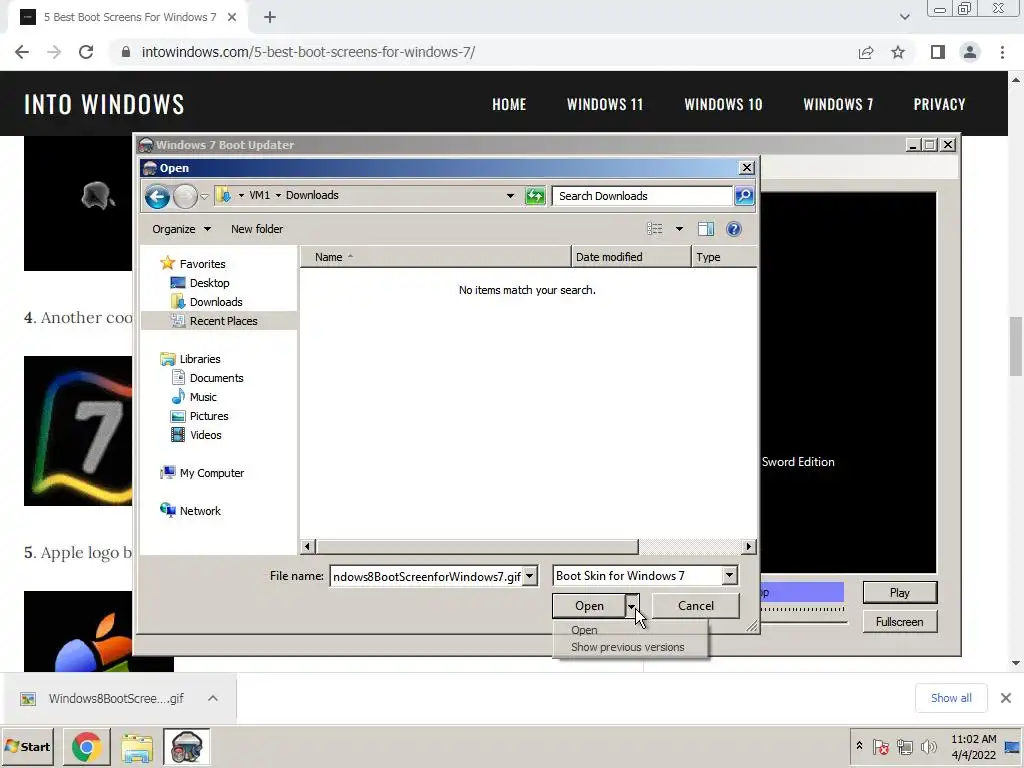Click the Open button
Screen dimensions: 1024x768
point(589,606)
